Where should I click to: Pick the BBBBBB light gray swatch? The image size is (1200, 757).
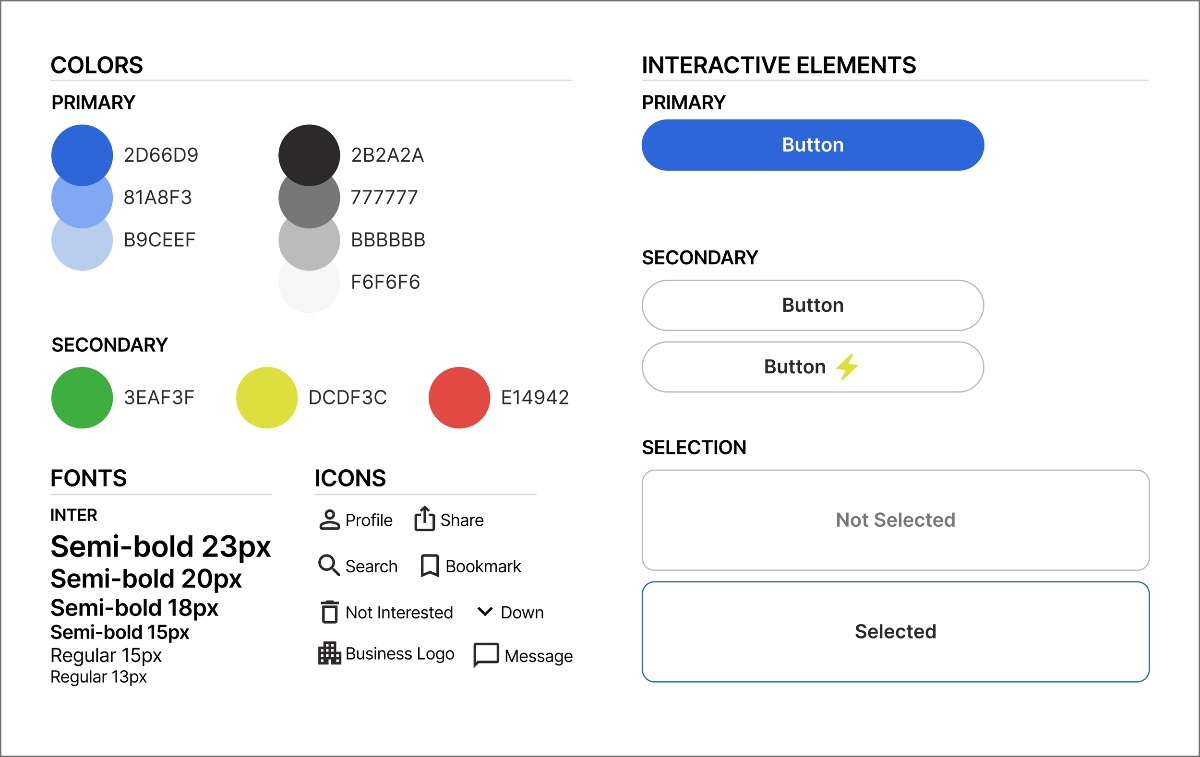[309, 247]
